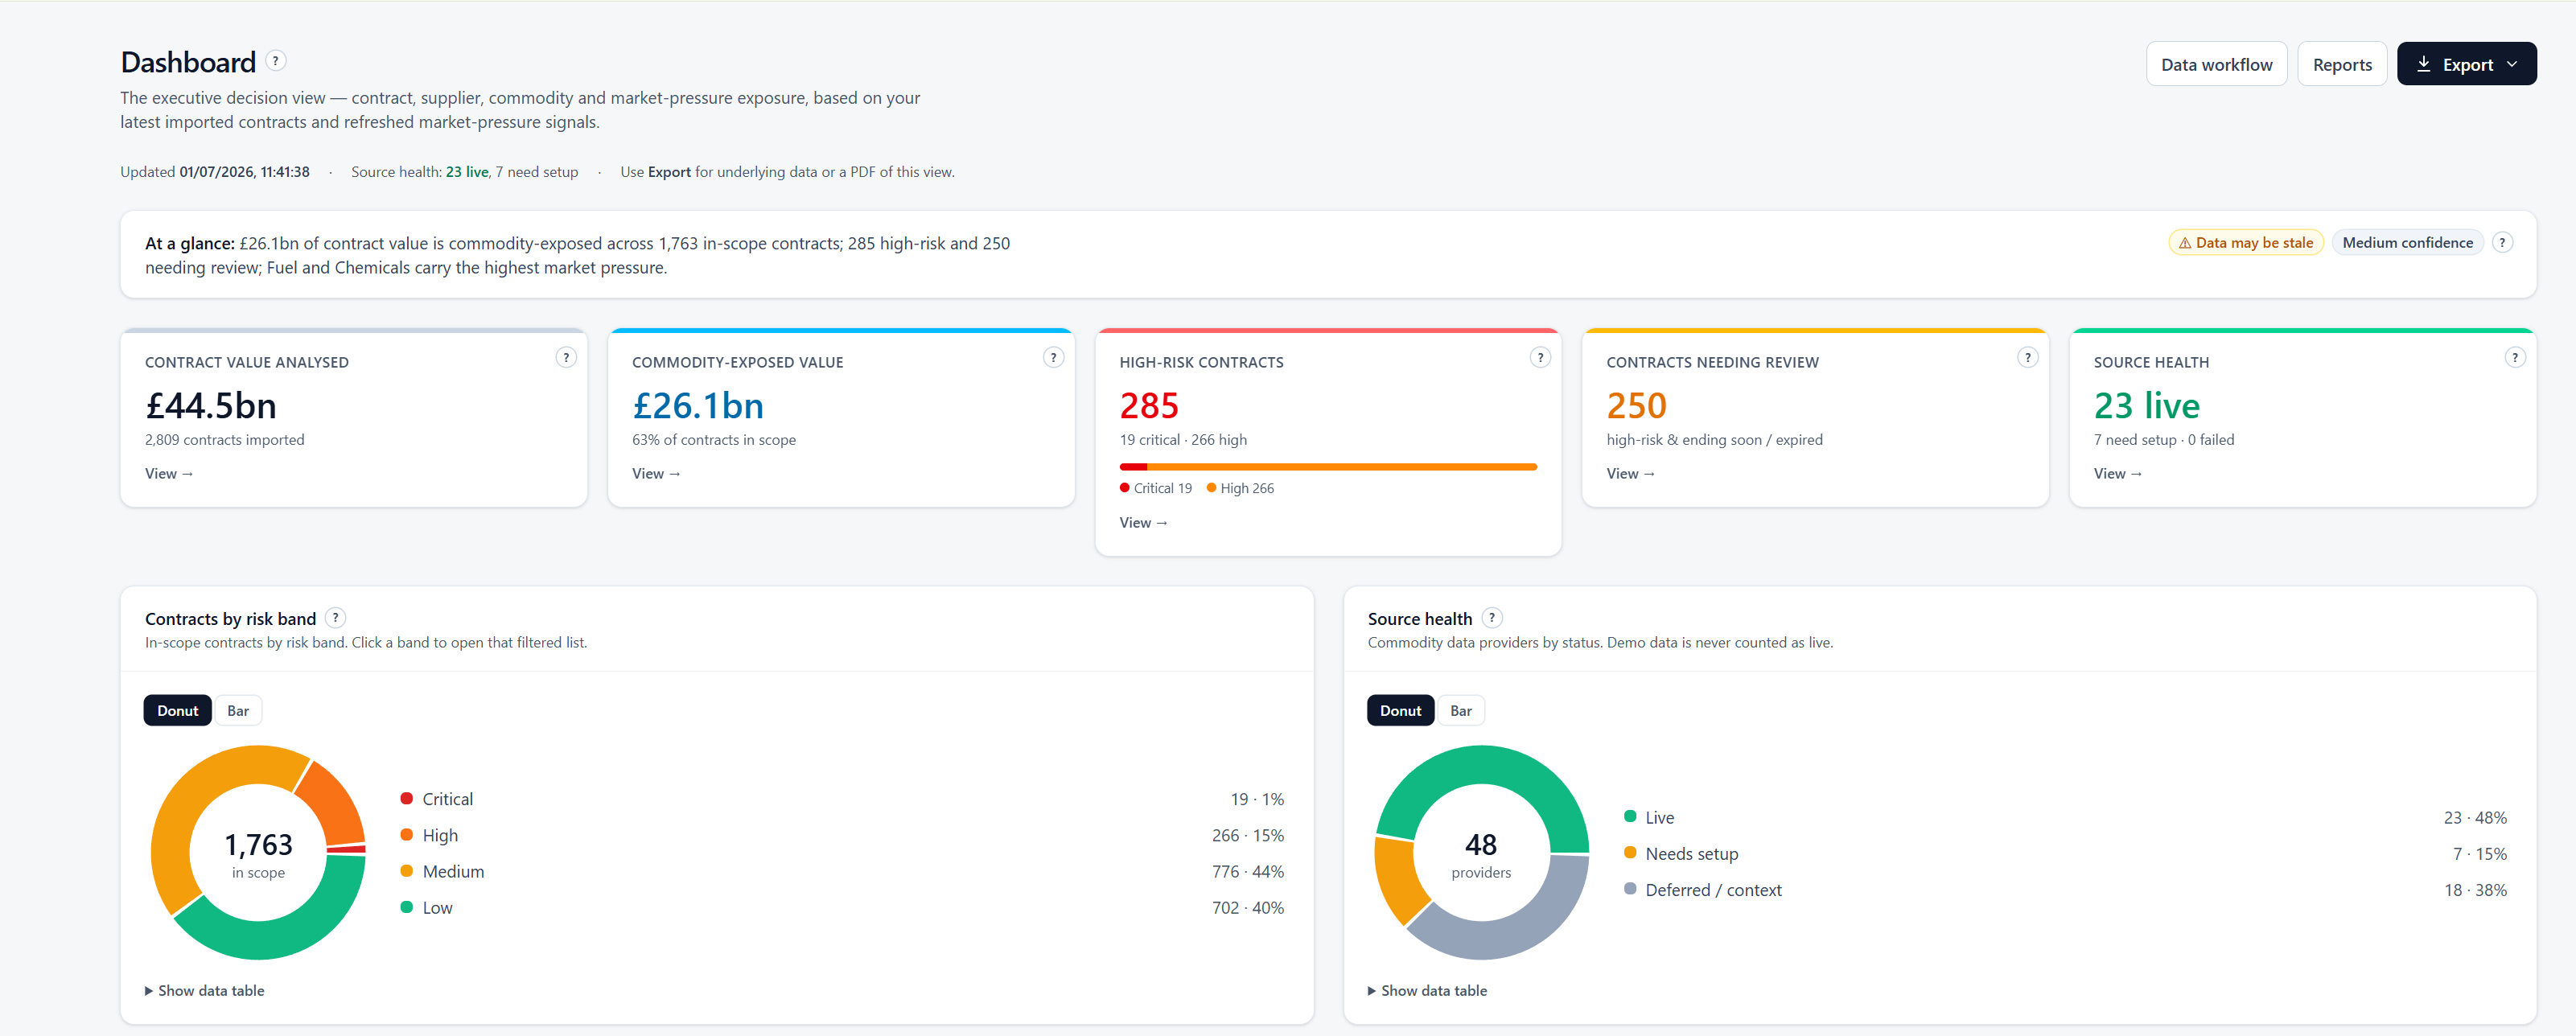This screenshot has width=2576, height=1036.
Task: Open help icon on High-Risk Contracts card
Action: pyautogui.click(x=1540, y=357)
